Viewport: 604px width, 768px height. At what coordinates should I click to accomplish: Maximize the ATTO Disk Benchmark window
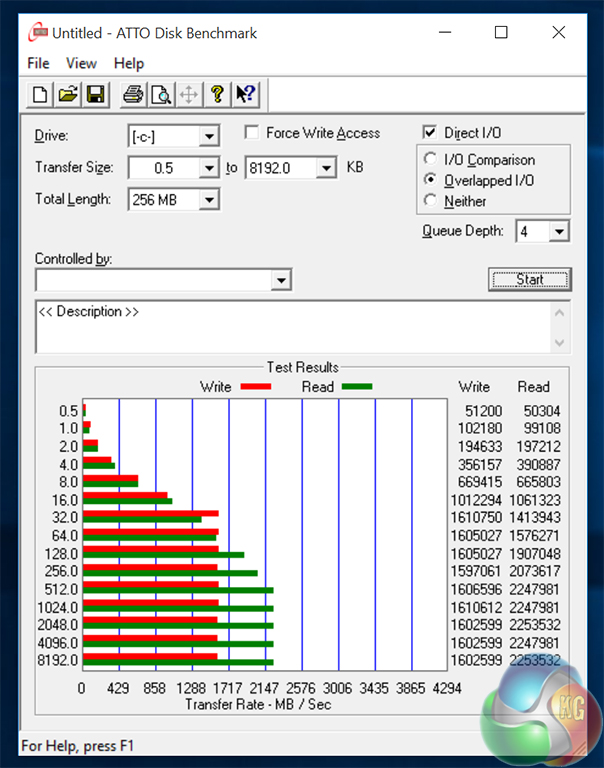pyautogui.click(x=501, y=32)
